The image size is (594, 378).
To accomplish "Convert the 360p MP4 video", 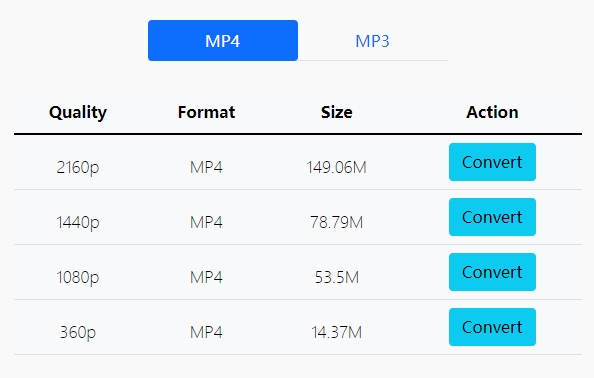I will pos(492,327).
